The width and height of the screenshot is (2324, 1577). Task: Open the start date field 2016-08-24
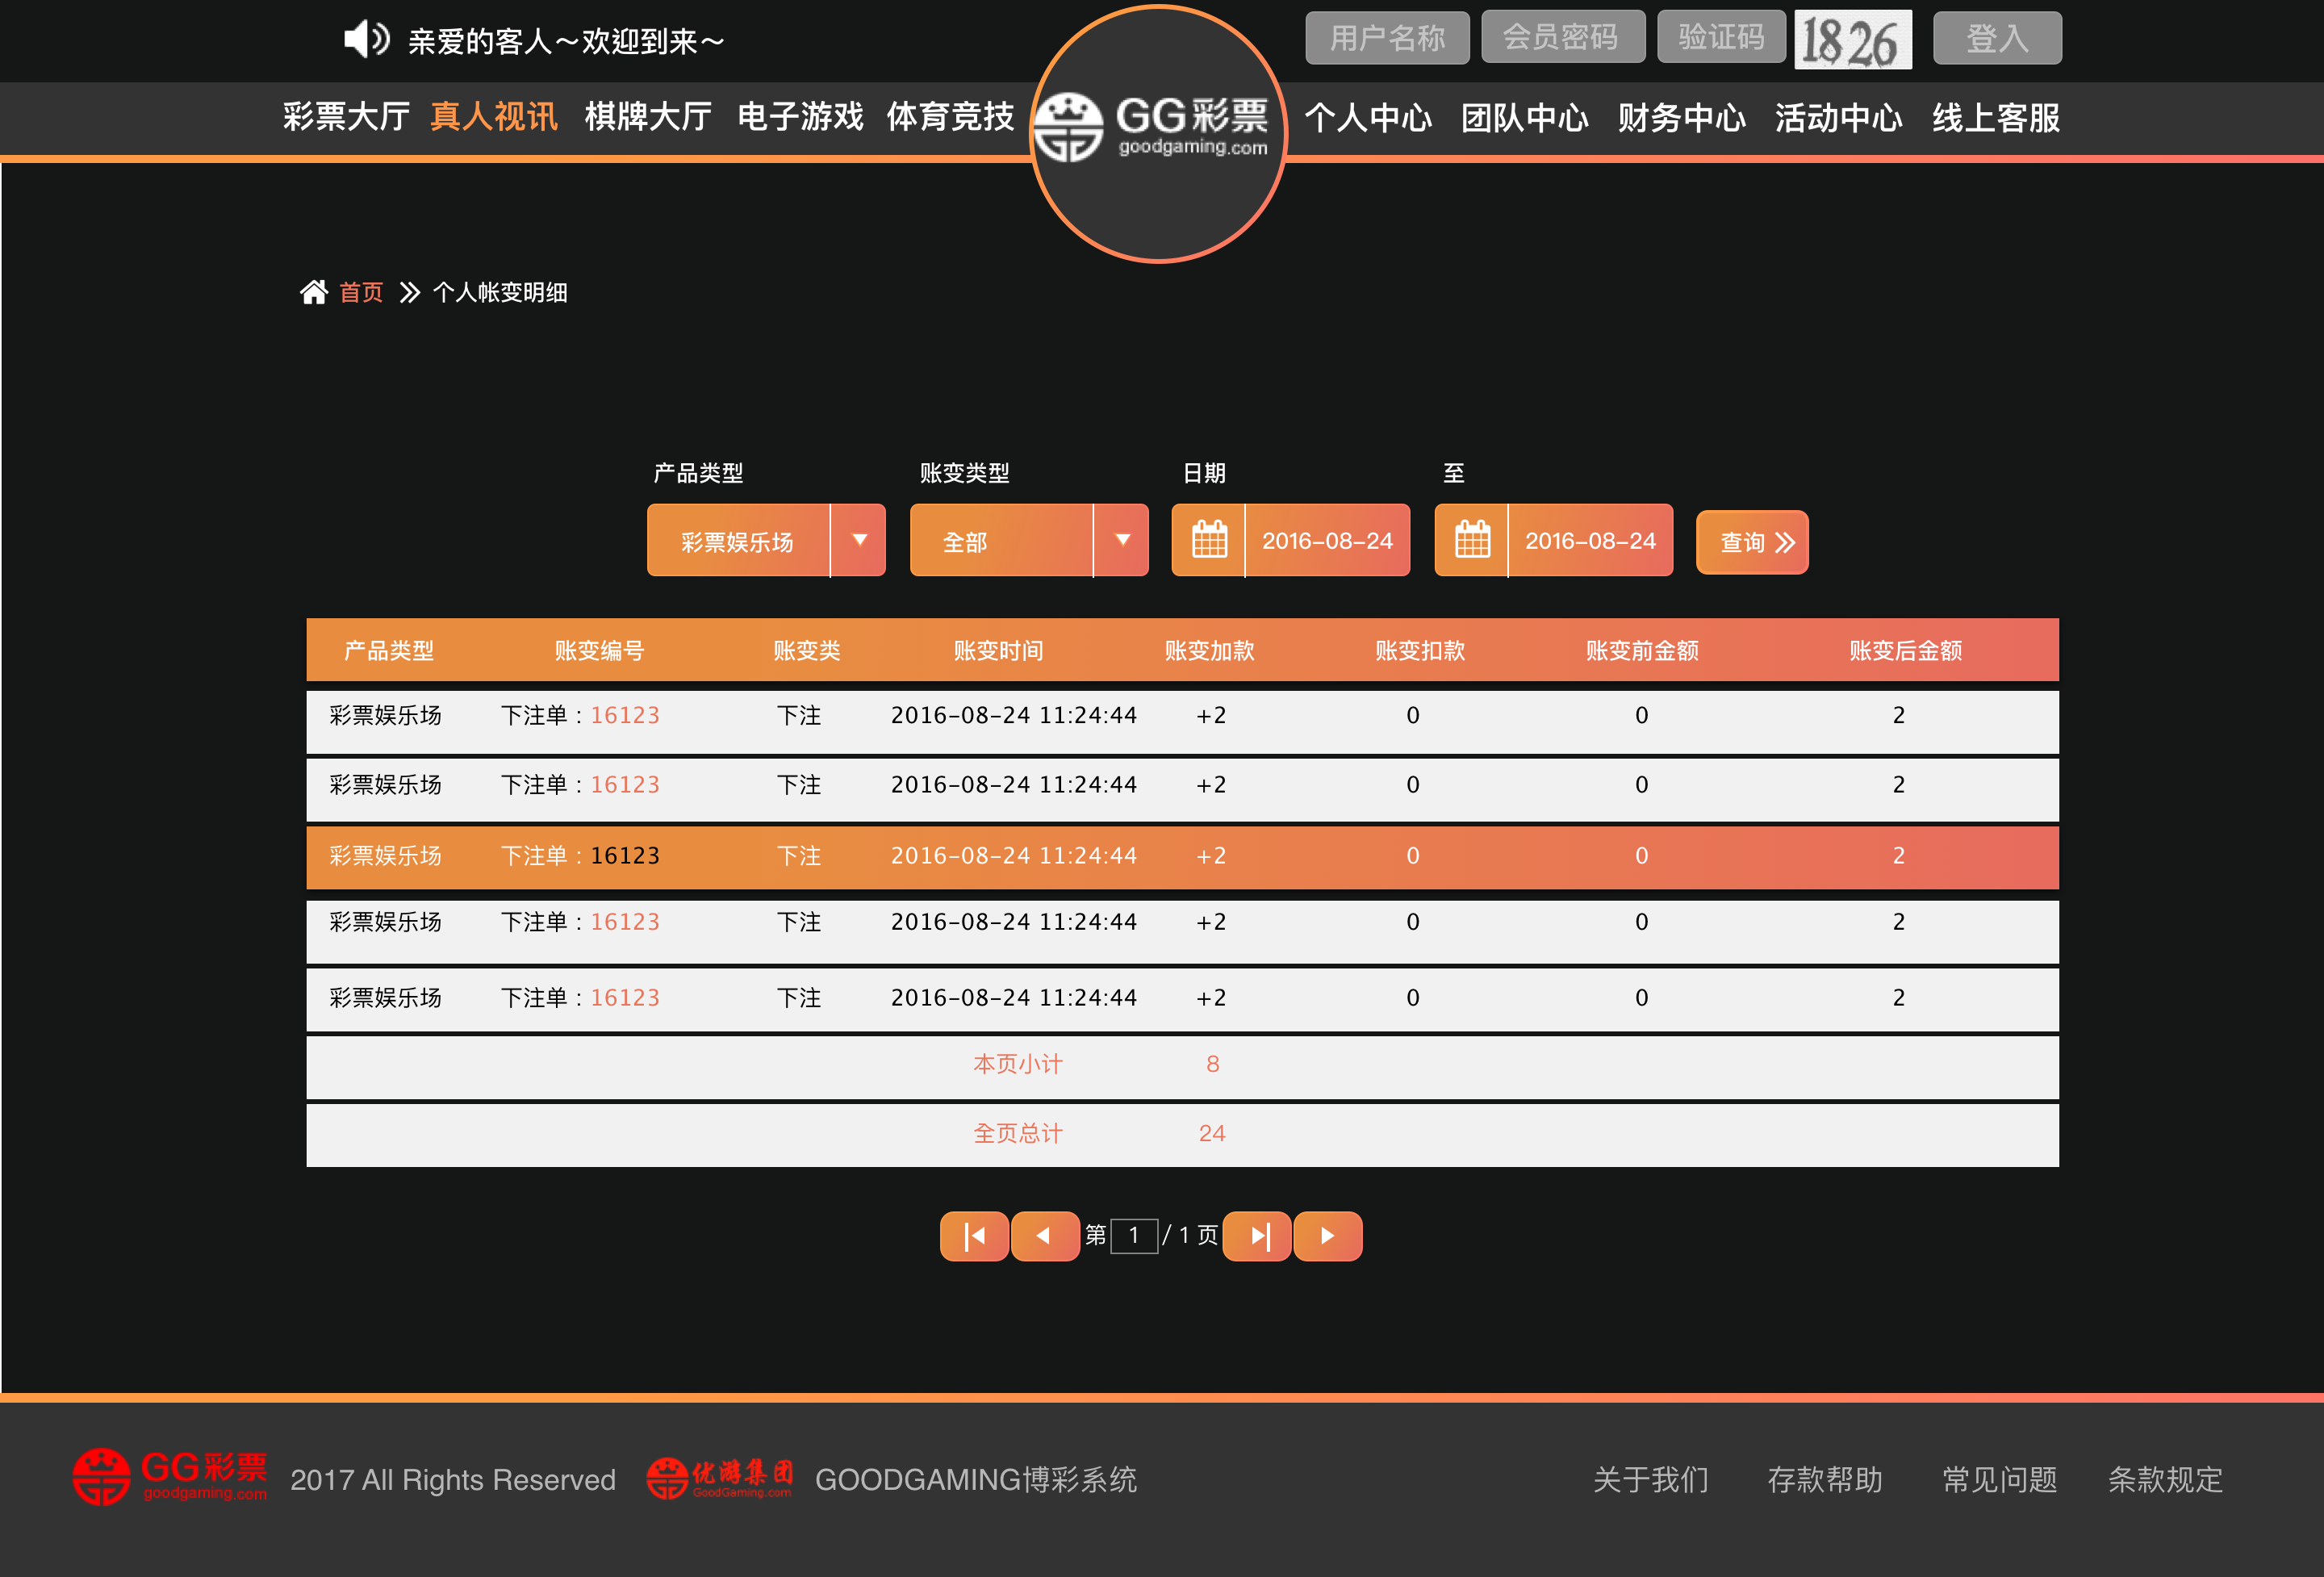(x=1327, y=541)
